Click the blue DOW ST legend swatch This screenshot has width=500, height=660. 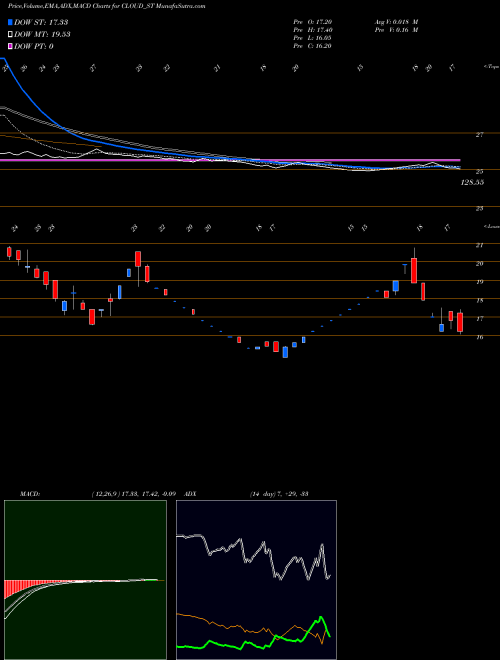pyautogui.click(x=10, y=22)
